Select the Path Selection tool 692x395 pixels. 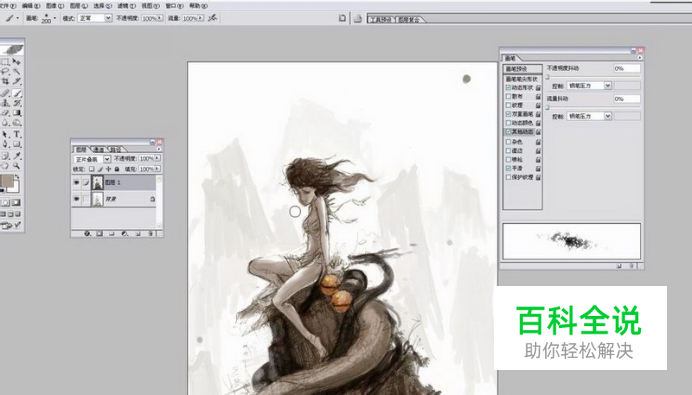[5, 134]
